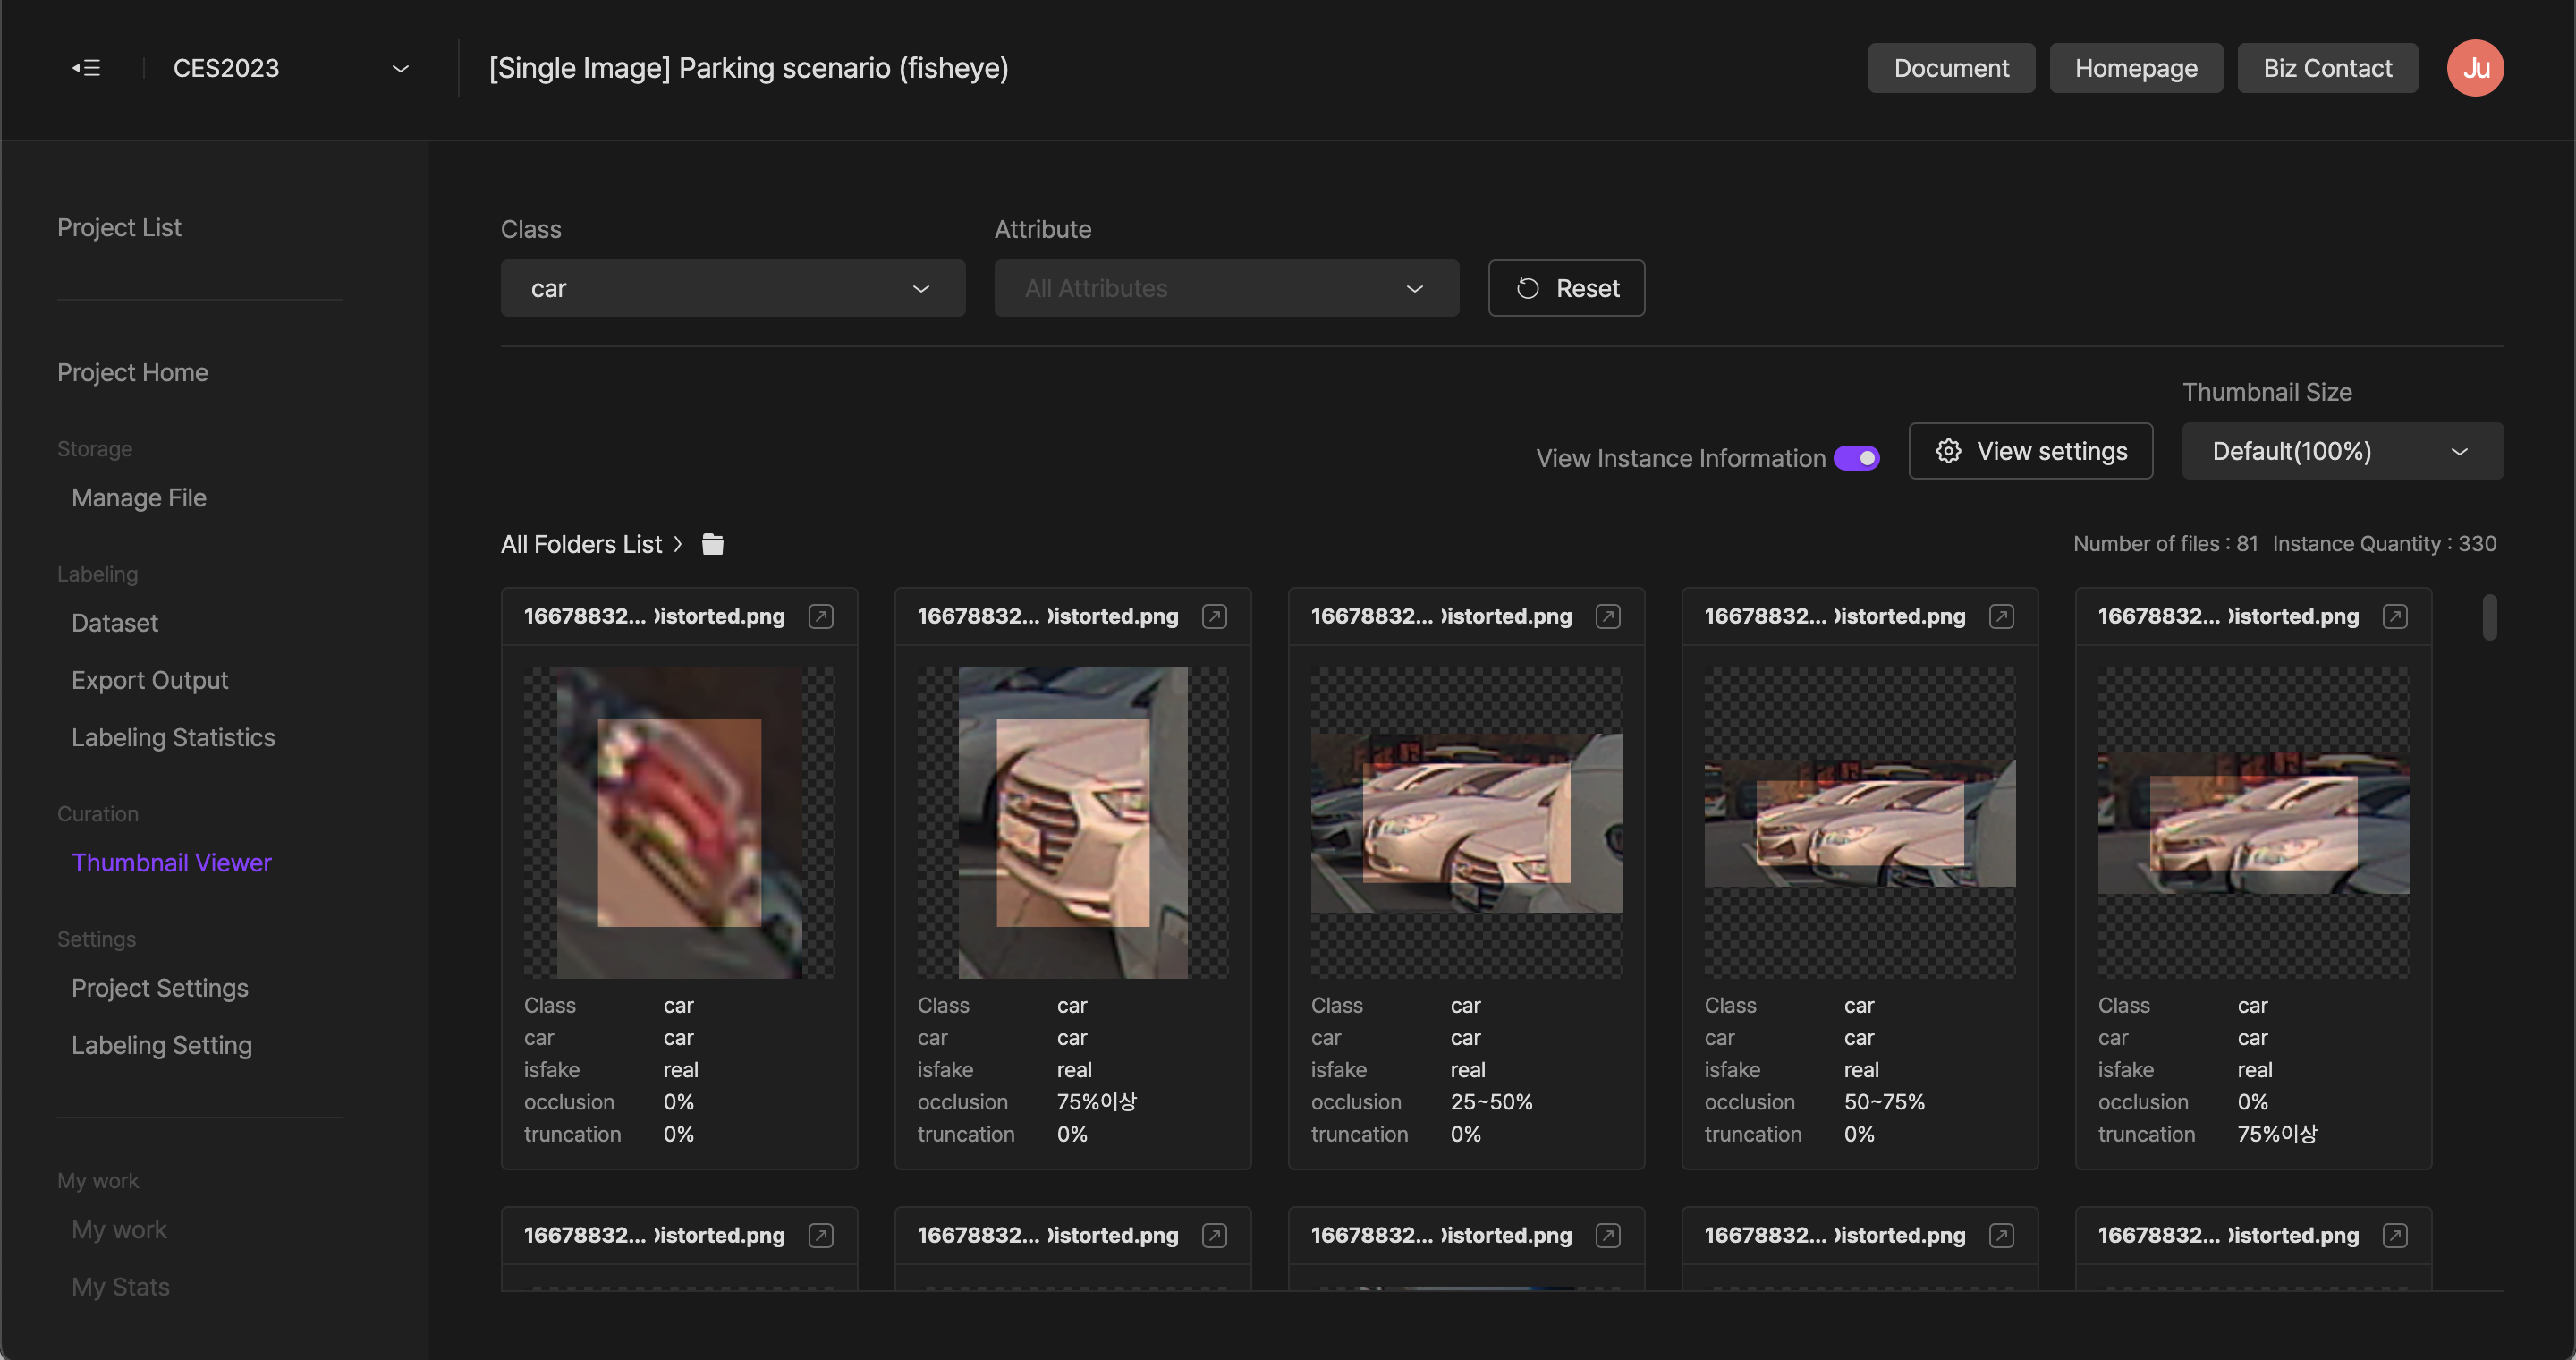The width and height of the screenshot is (2576, 1360).
Task: Click the vertical scrollbar handle
Action: [x=2489, y=617]
